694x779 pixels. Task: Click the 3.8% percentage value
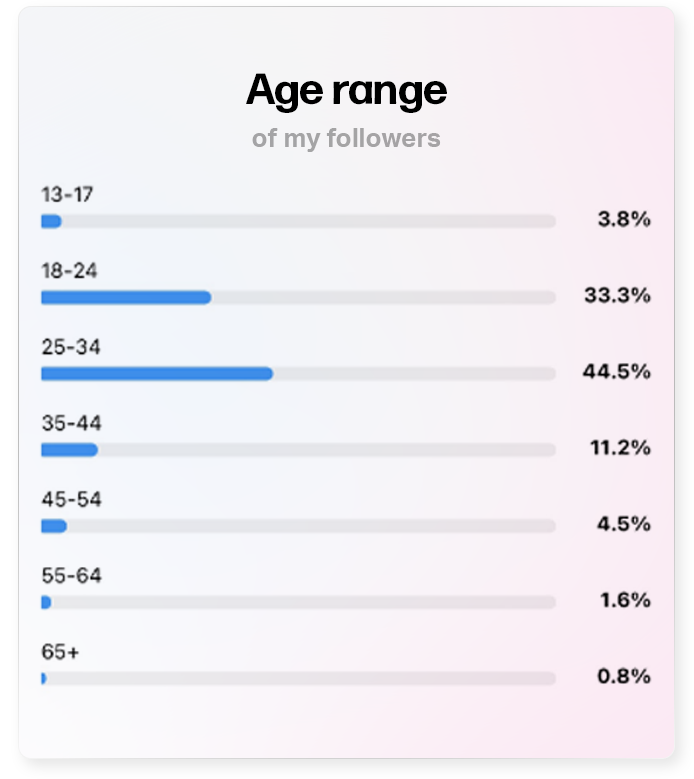(624, 219)
